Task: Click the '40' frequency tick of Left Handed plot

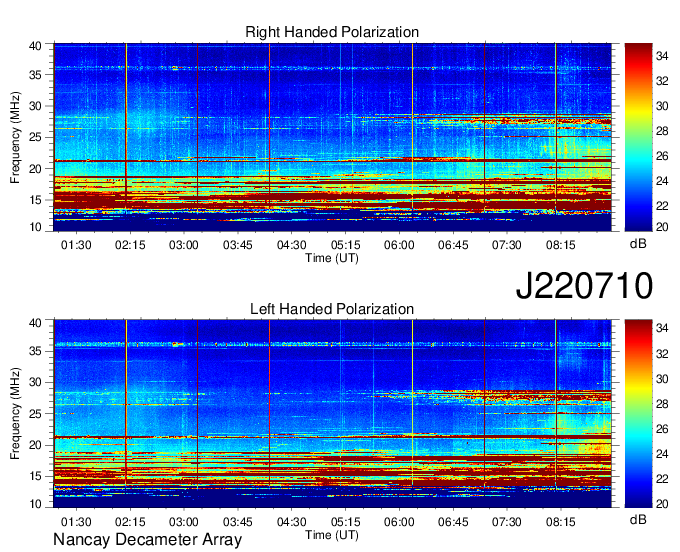Action: tap(35, 323)
